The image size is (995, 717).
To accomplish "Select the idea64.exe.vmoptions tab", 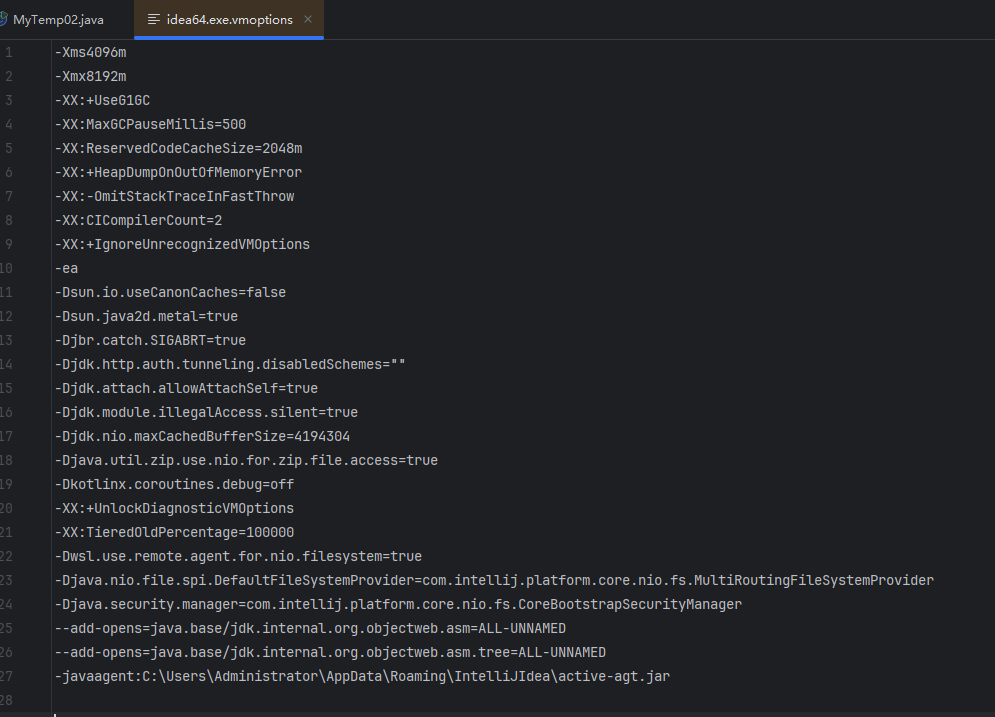I will click(x=229, y=20).
